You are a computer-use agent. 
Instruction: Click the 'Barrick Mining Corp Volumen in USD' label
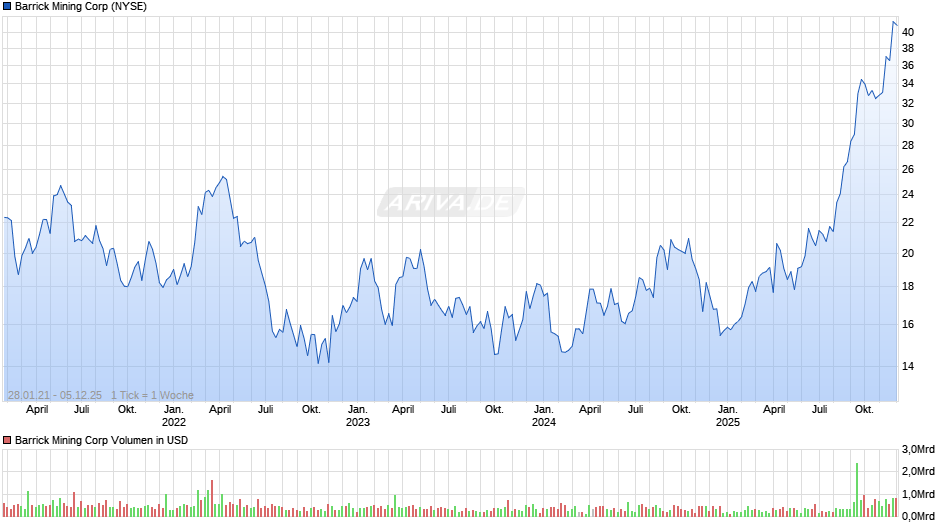101,440
